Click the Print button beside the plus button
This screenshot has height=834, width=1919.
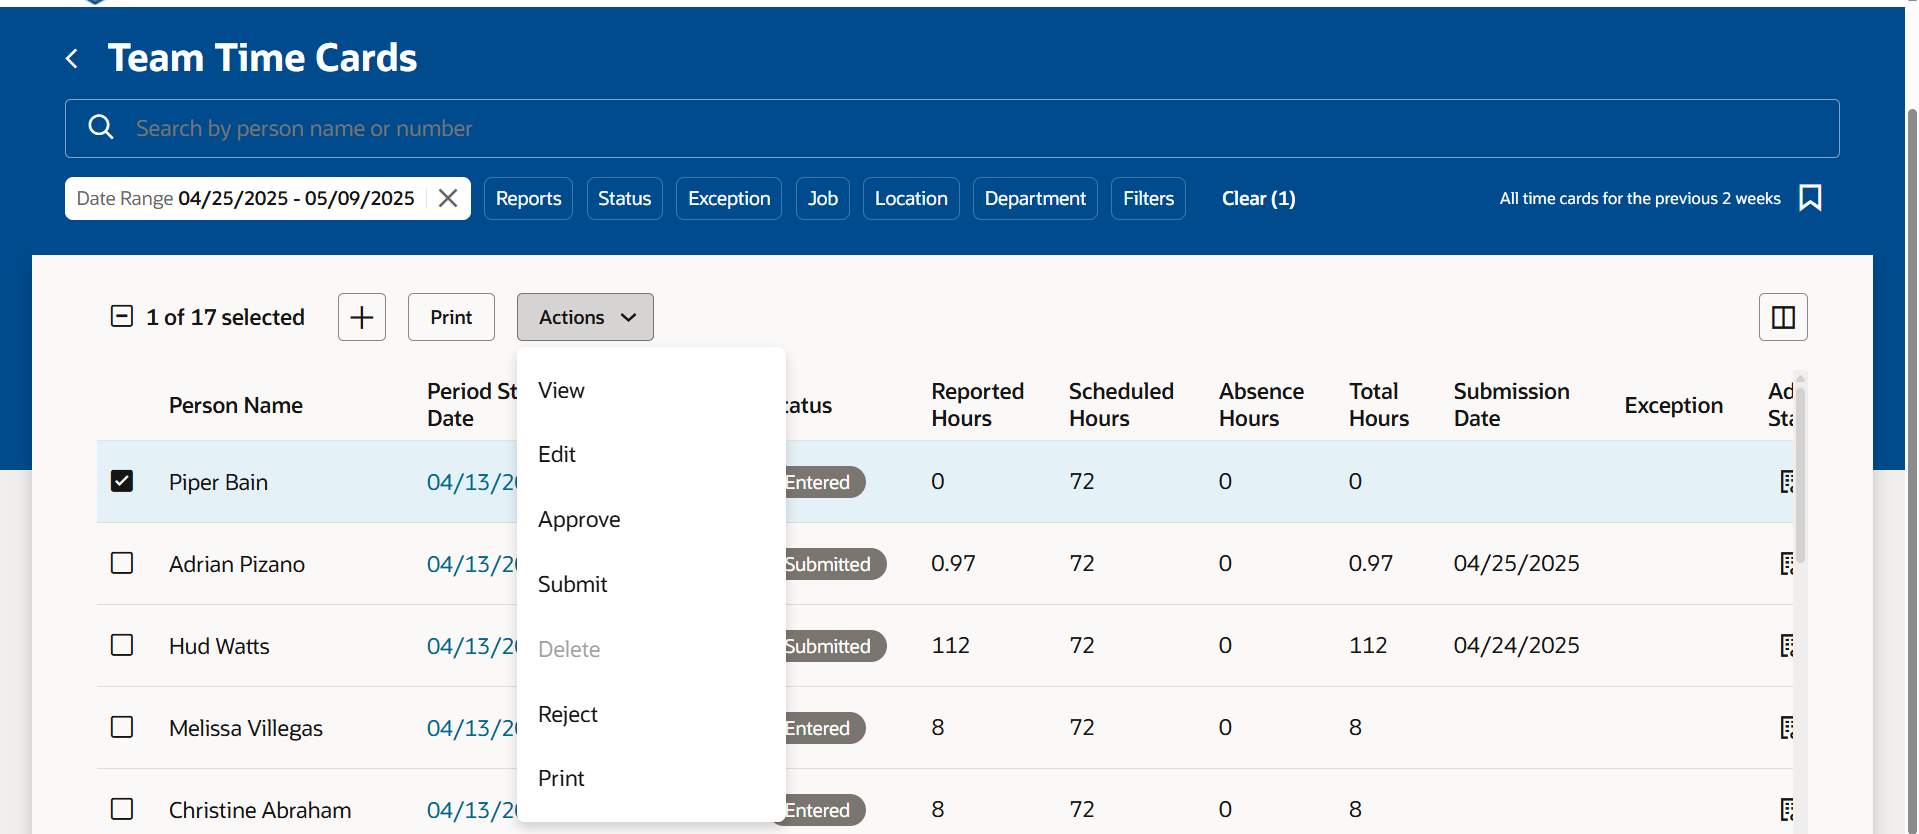(451, 317)
